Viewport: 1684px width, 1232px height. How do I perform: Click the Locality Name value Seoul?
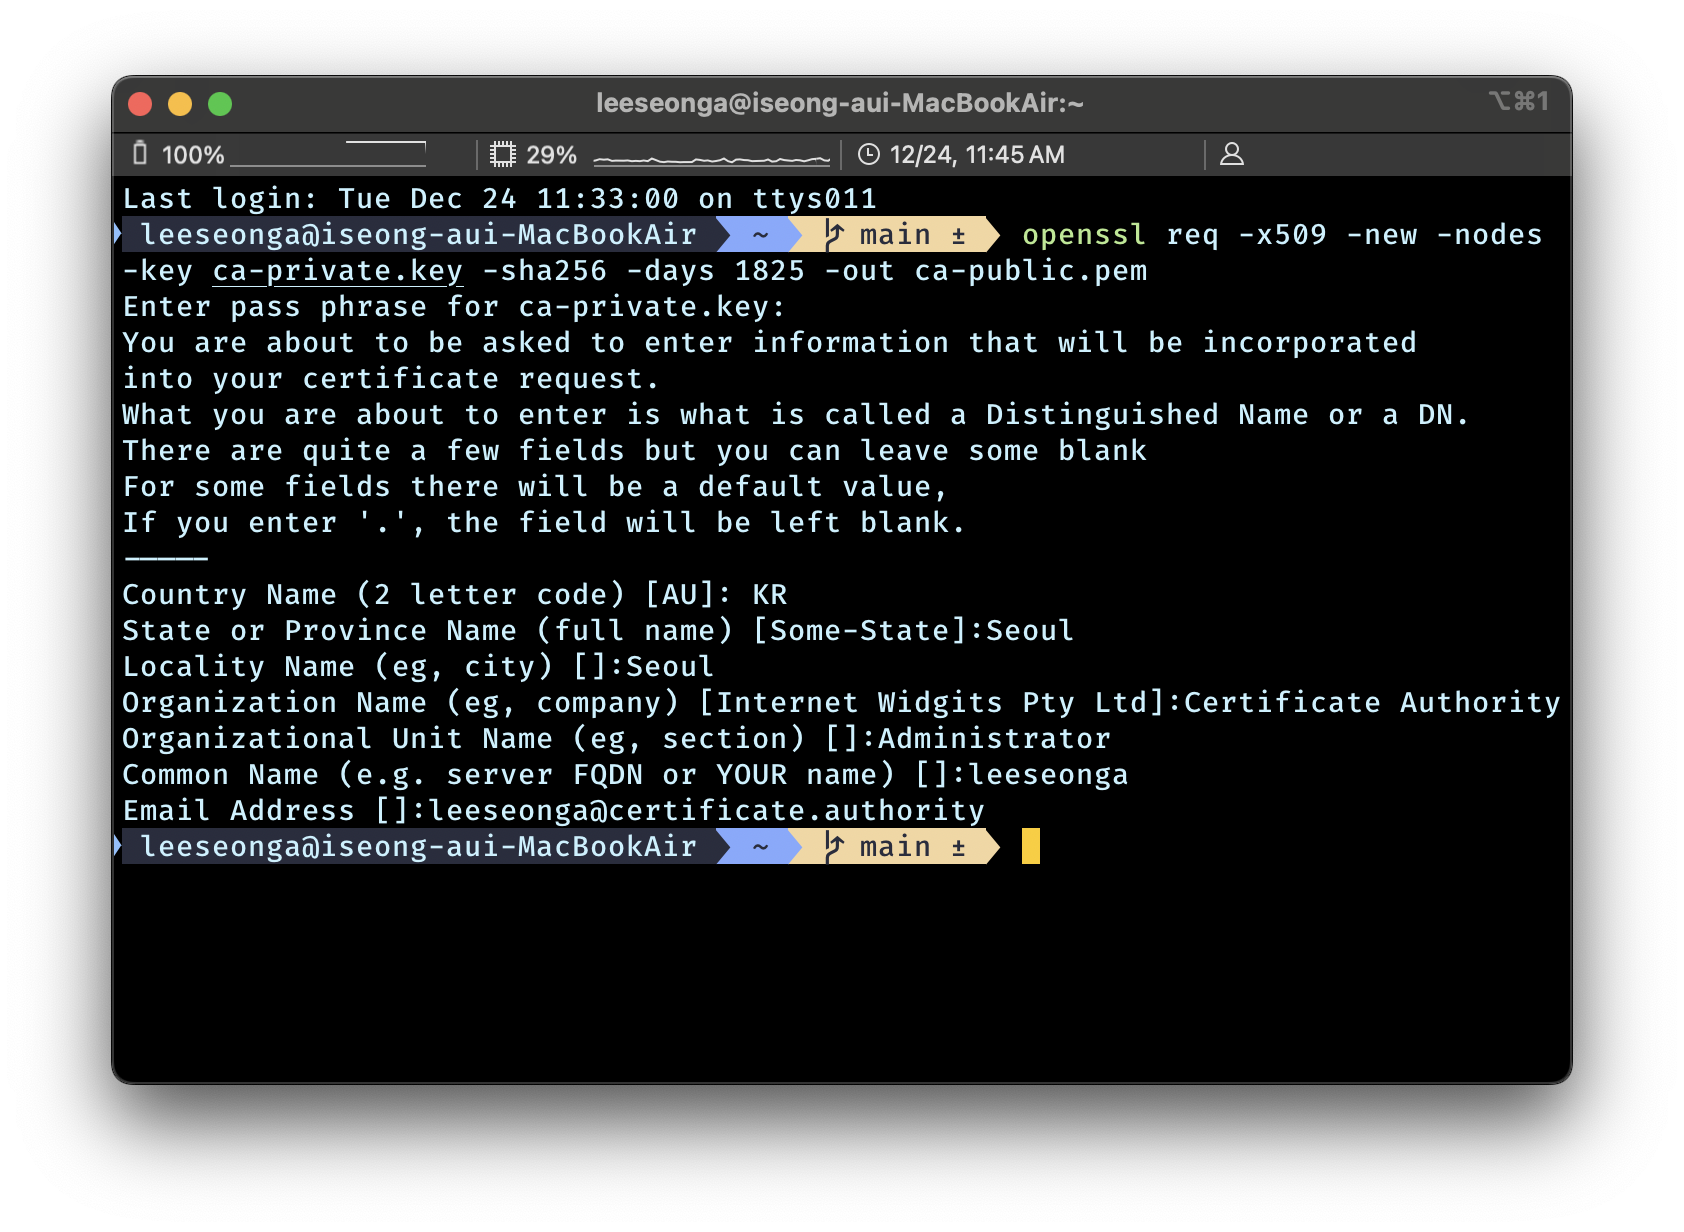(670, 667)
